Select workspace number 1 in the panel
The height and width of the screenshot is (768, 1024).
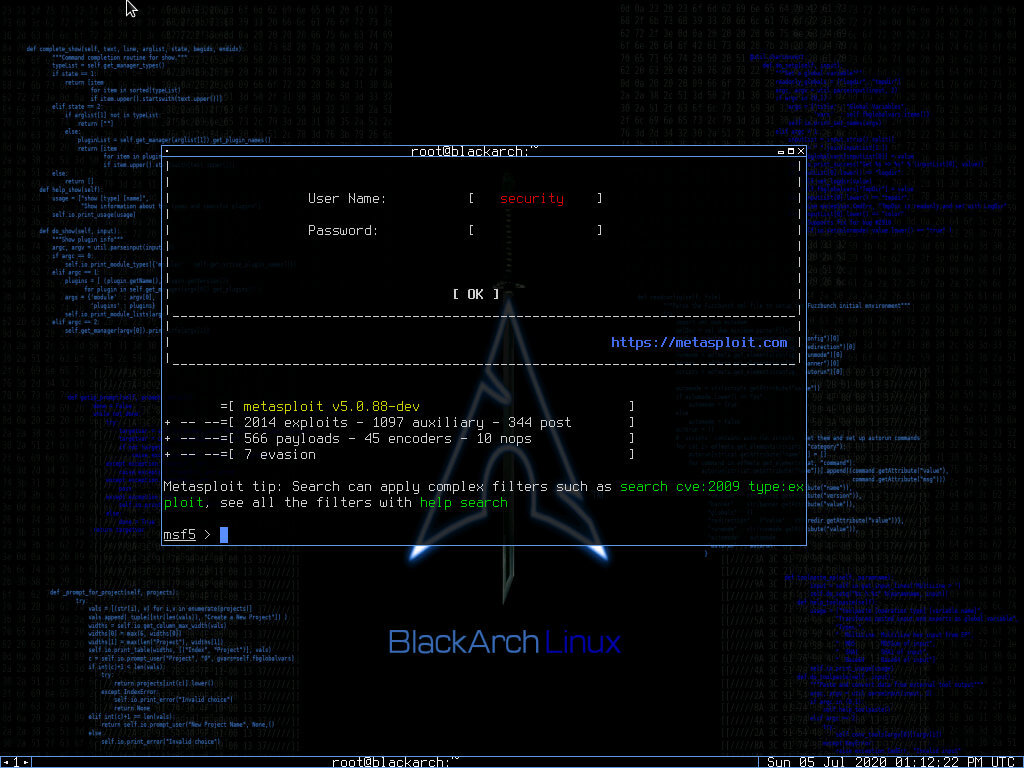16,762
